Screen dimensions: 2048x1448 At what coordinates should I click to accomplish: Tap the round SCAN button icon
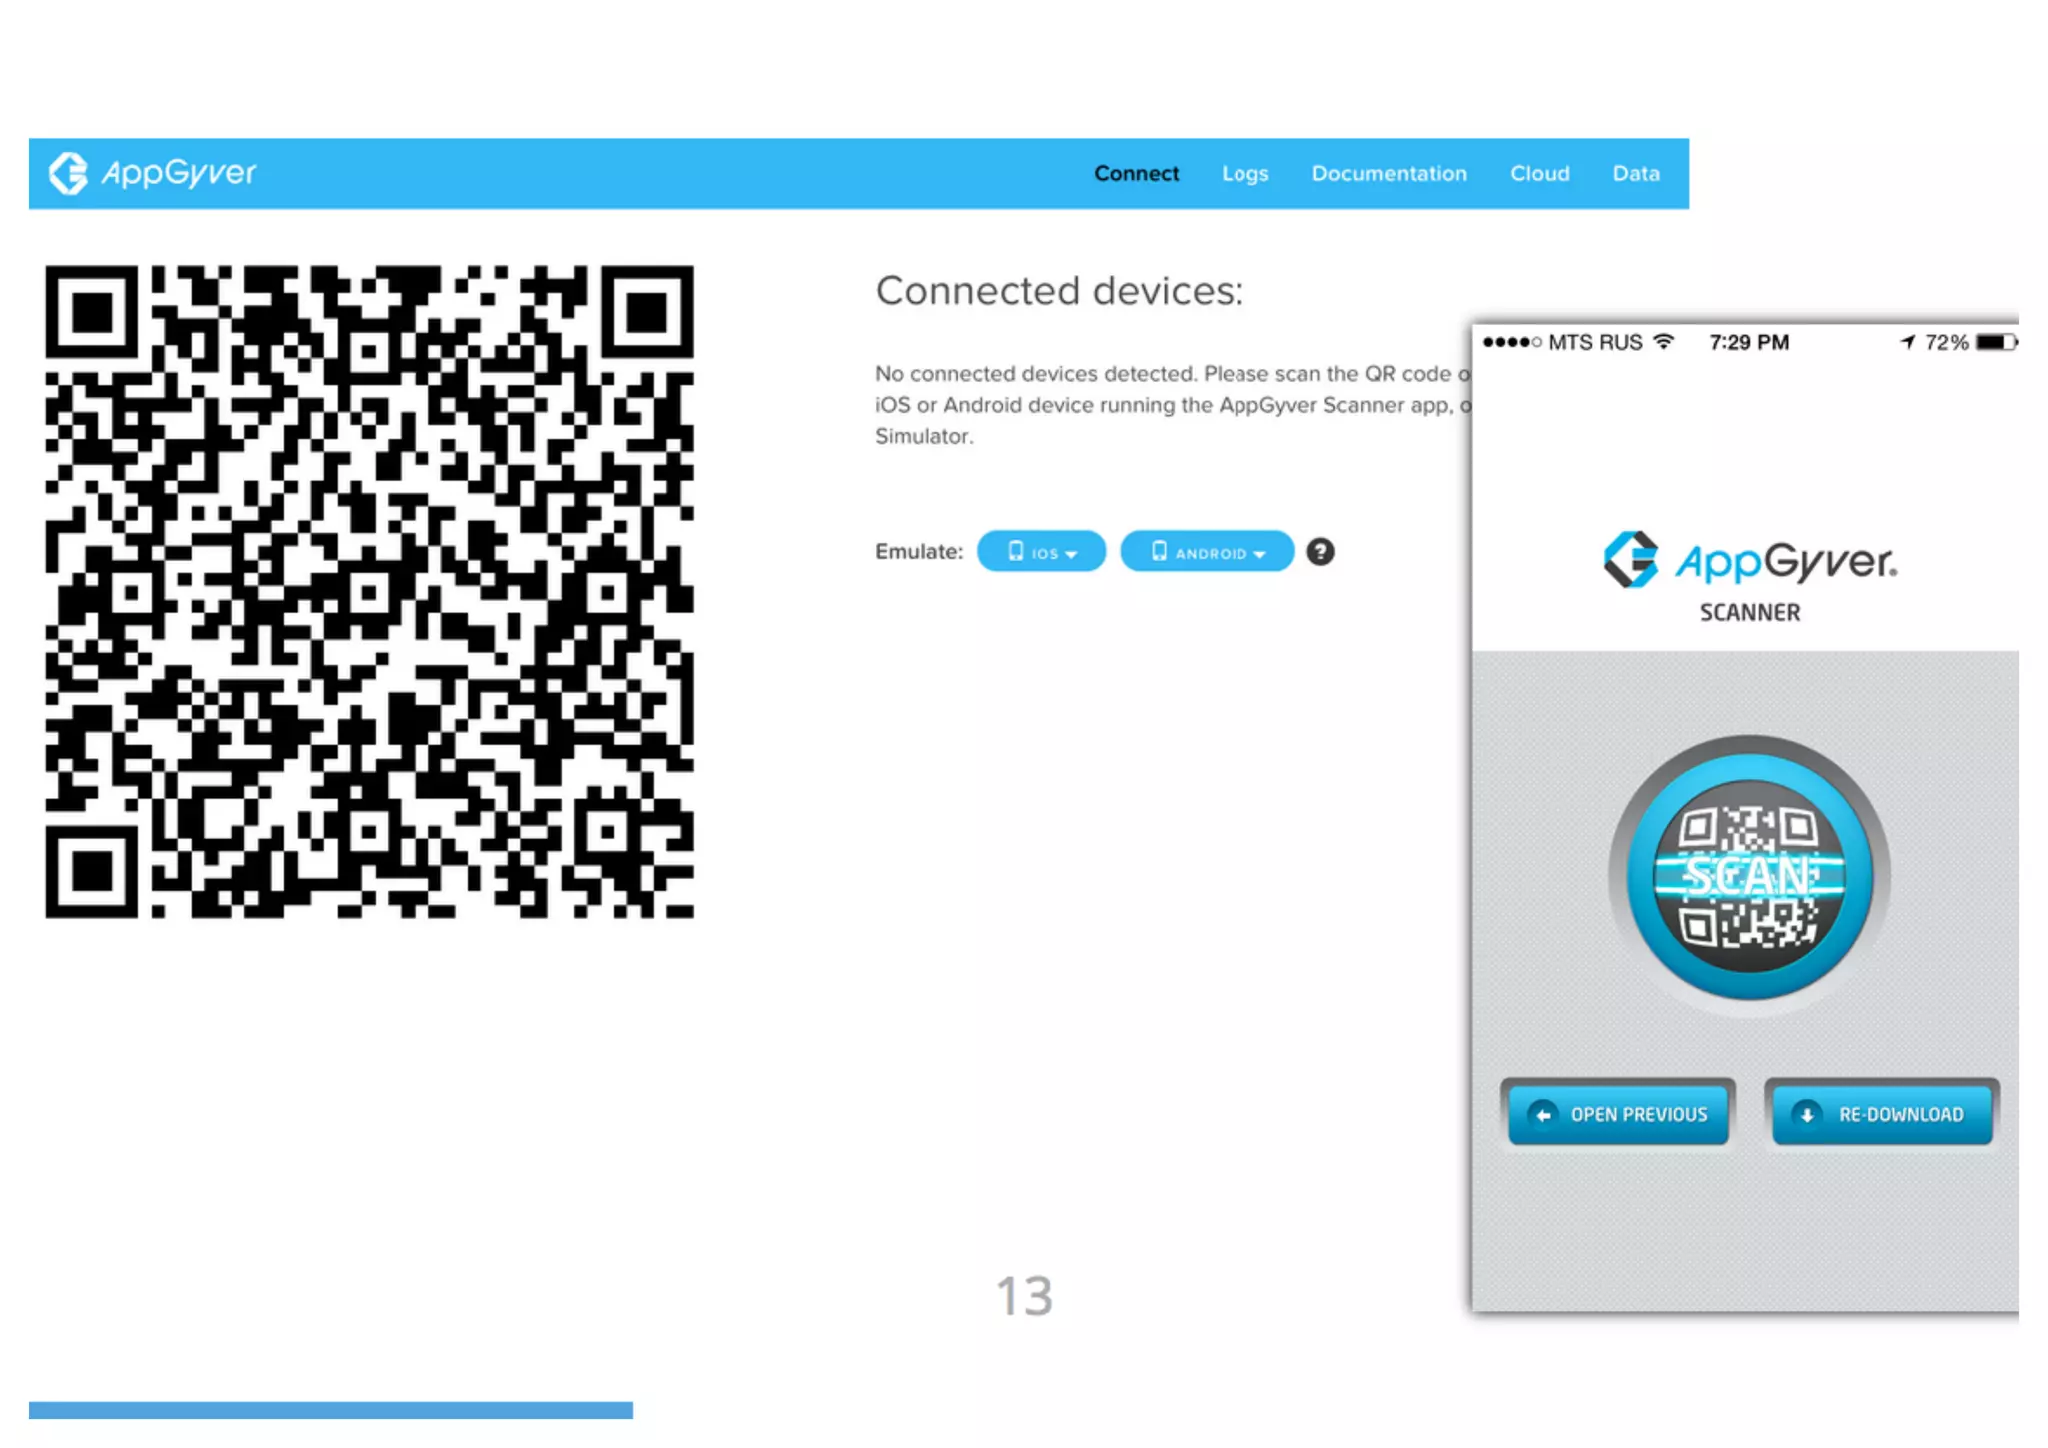[x=1749, y=876]
